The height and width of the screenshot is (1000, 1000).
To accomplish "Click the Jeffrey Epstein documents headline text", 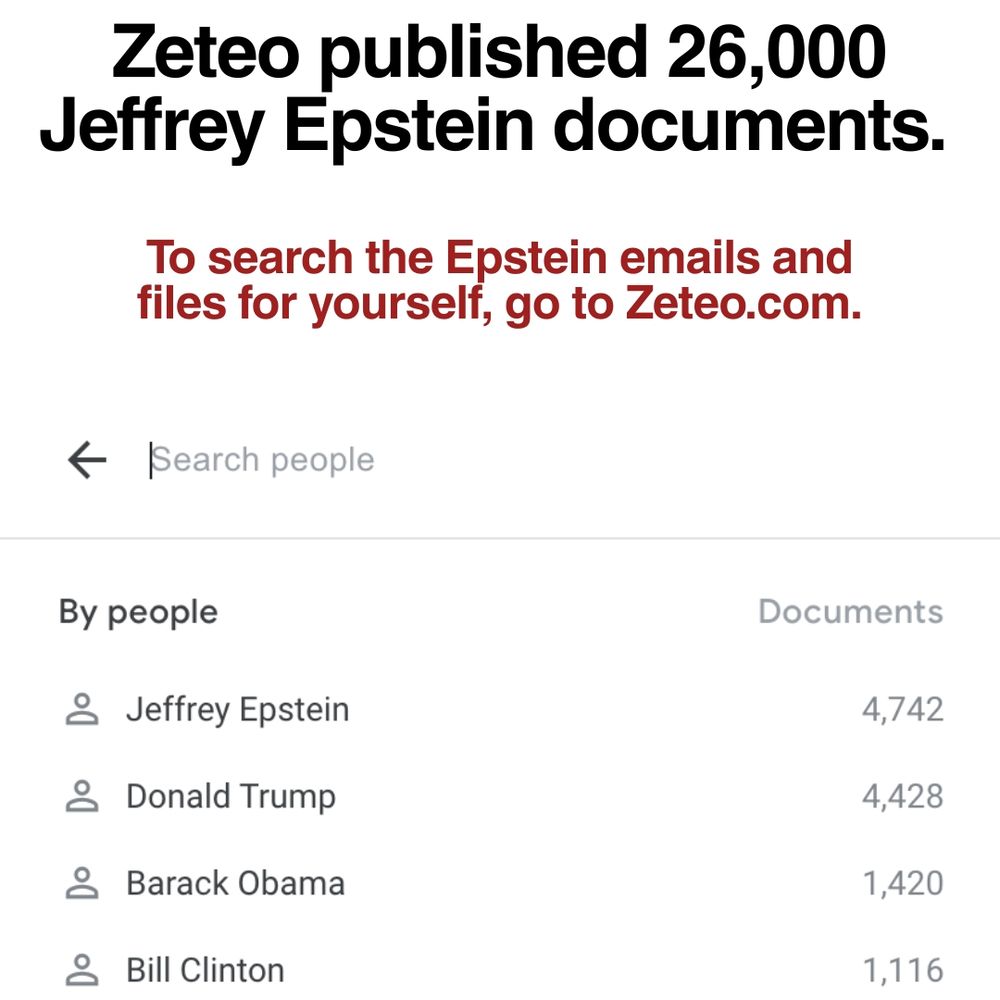I will coord(492,126).
